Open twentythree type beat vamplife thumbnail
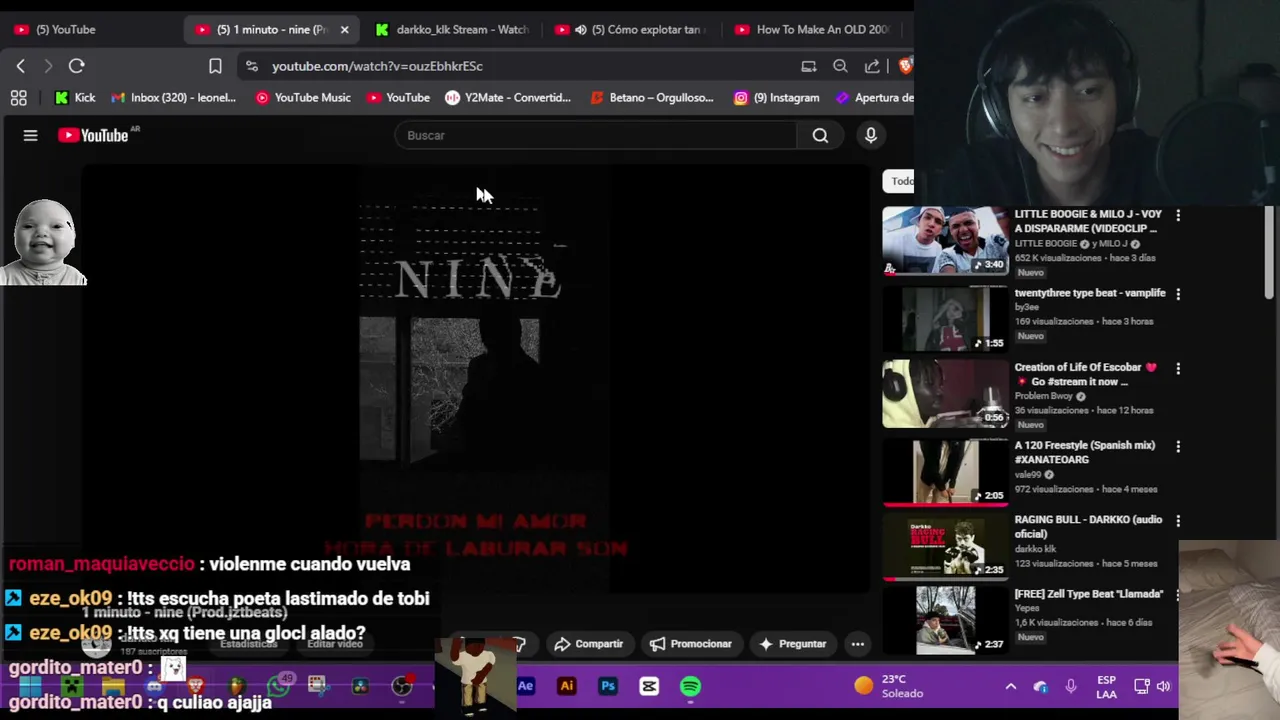Image resolution: width=1280 pixels, height=720 pixels. point(945,318)
